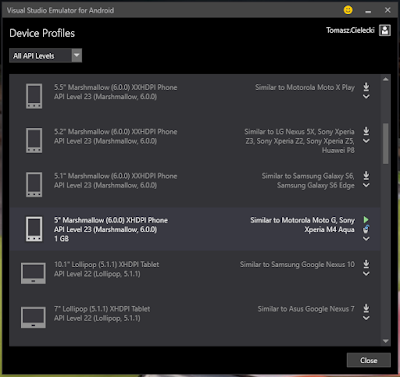Download the 7" Lollipop Nexus 7 Tablet profile

(366, 308)
